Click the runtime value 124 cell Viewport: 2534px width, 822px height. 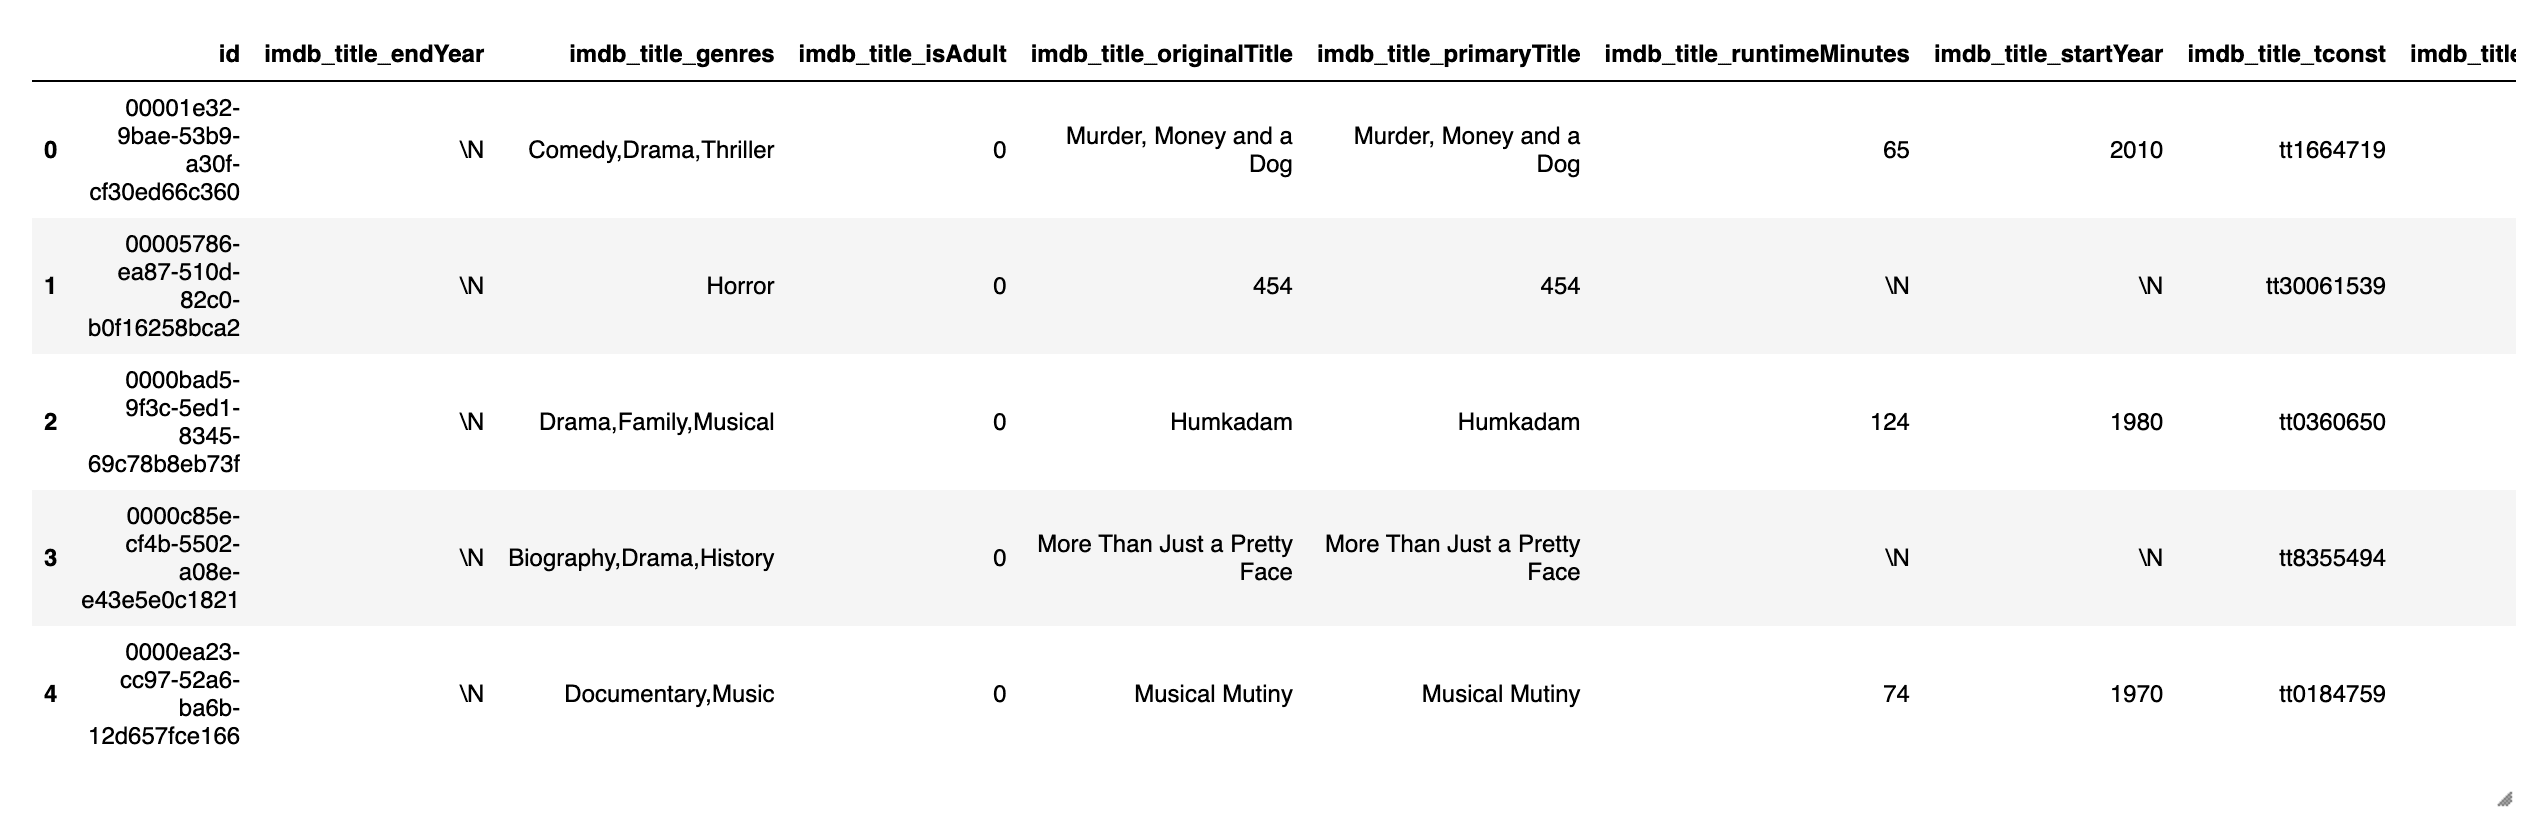click(1889, 422)
